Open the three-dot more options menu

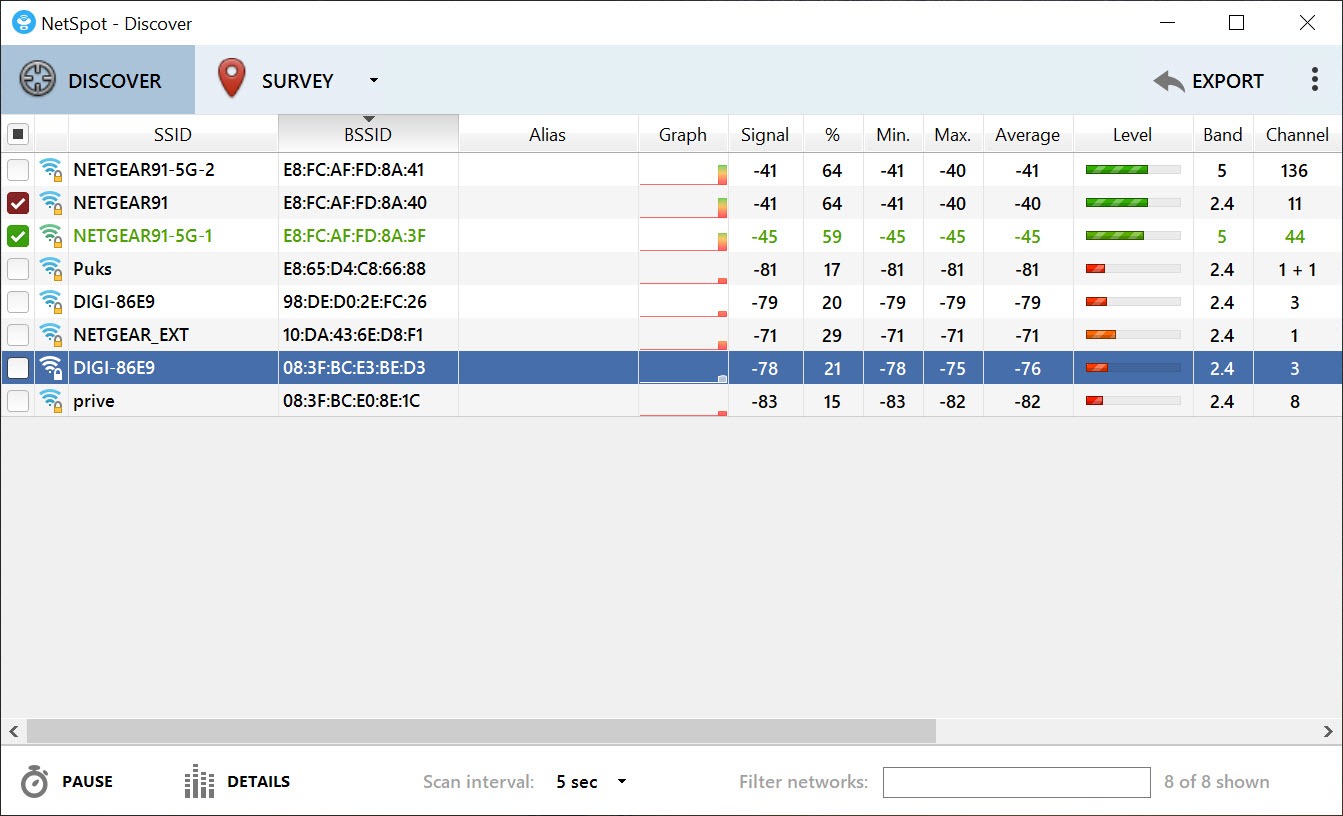(x=1314, y=80)
